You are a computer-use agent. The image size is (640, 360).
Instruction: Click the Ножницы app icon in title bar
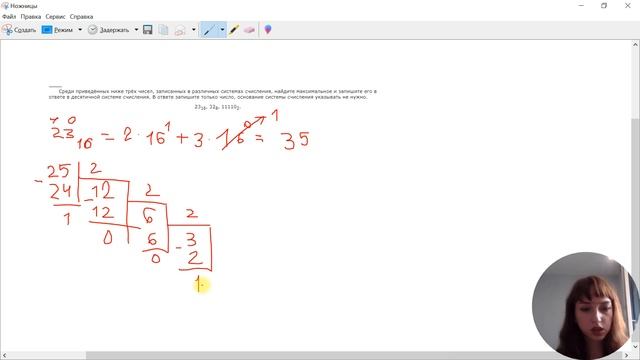point(5,6)
